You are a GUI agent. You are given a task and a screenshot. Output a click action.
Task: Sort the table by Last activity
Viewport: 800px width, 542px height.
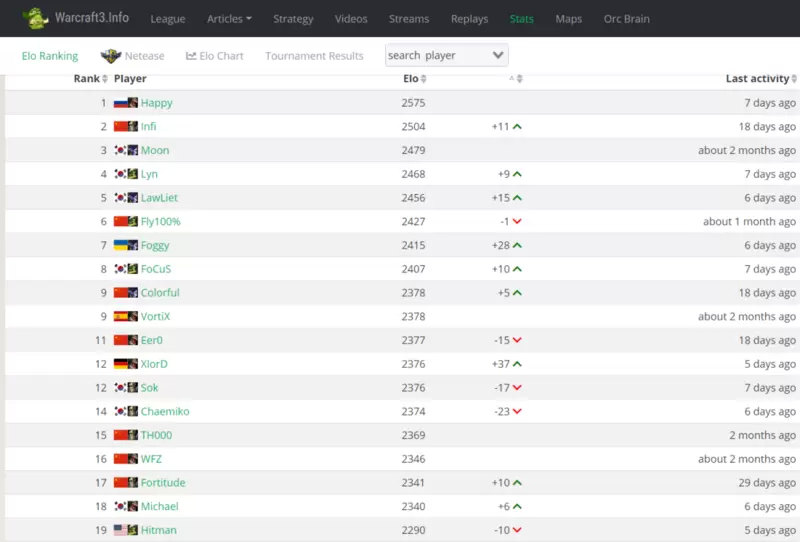pos(760,79)
